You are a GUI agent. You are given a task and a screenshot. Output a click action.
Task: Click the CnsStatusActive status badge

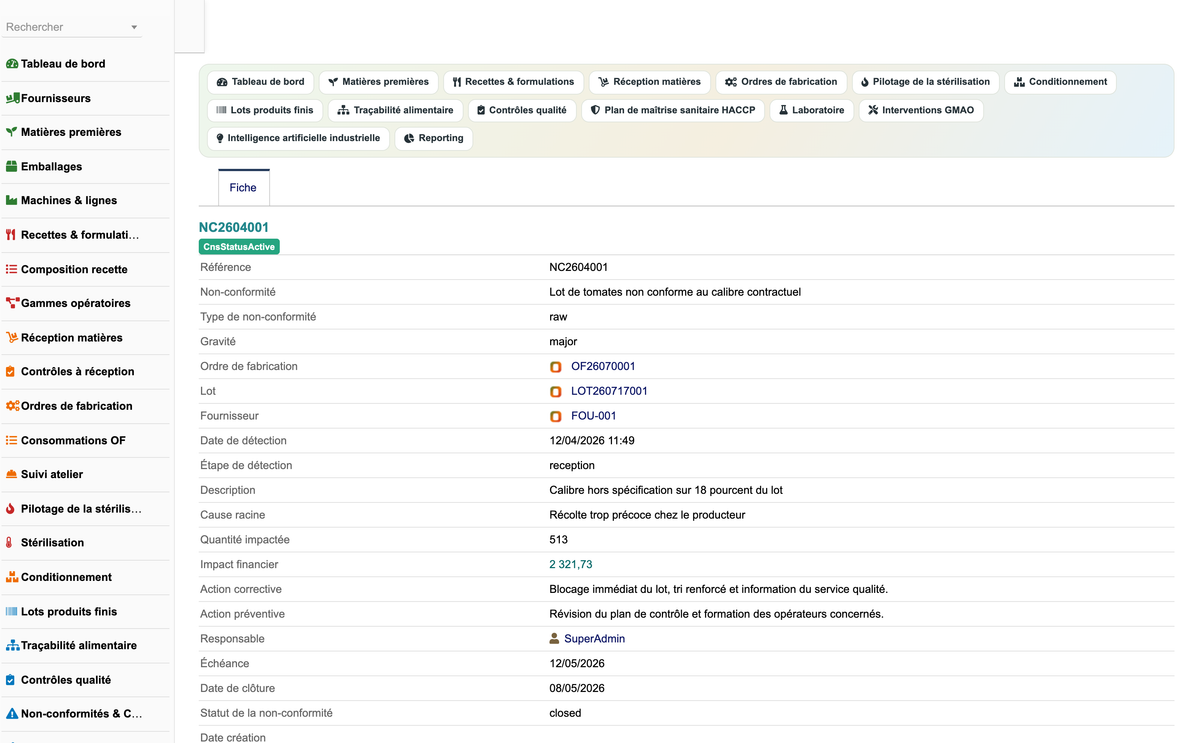click(239, 247)
